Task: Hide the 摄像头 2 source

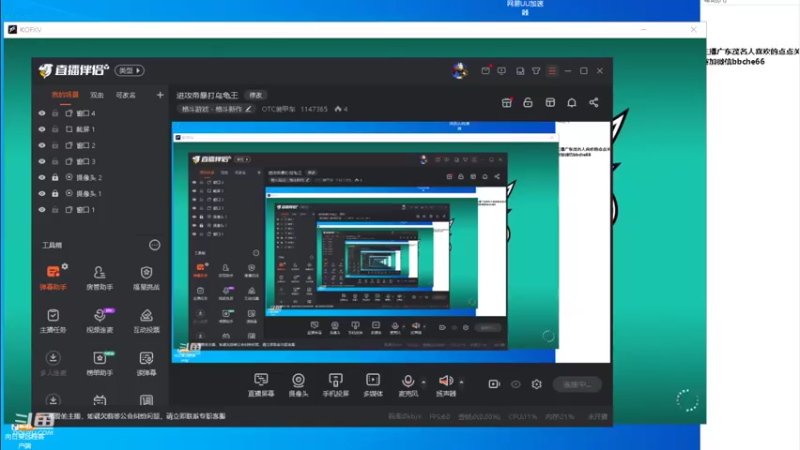Action: coord(42,178)
